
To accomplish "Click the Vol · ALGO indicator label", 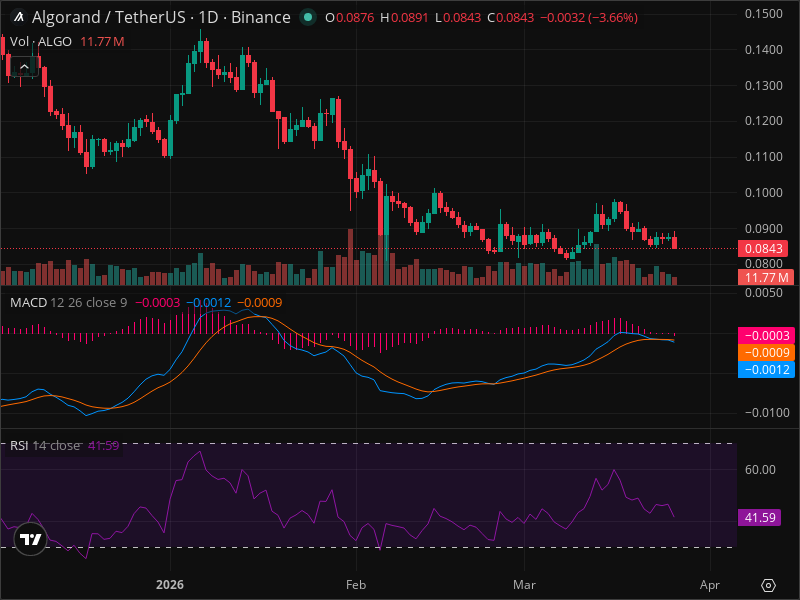I will (x=41, y=41).
